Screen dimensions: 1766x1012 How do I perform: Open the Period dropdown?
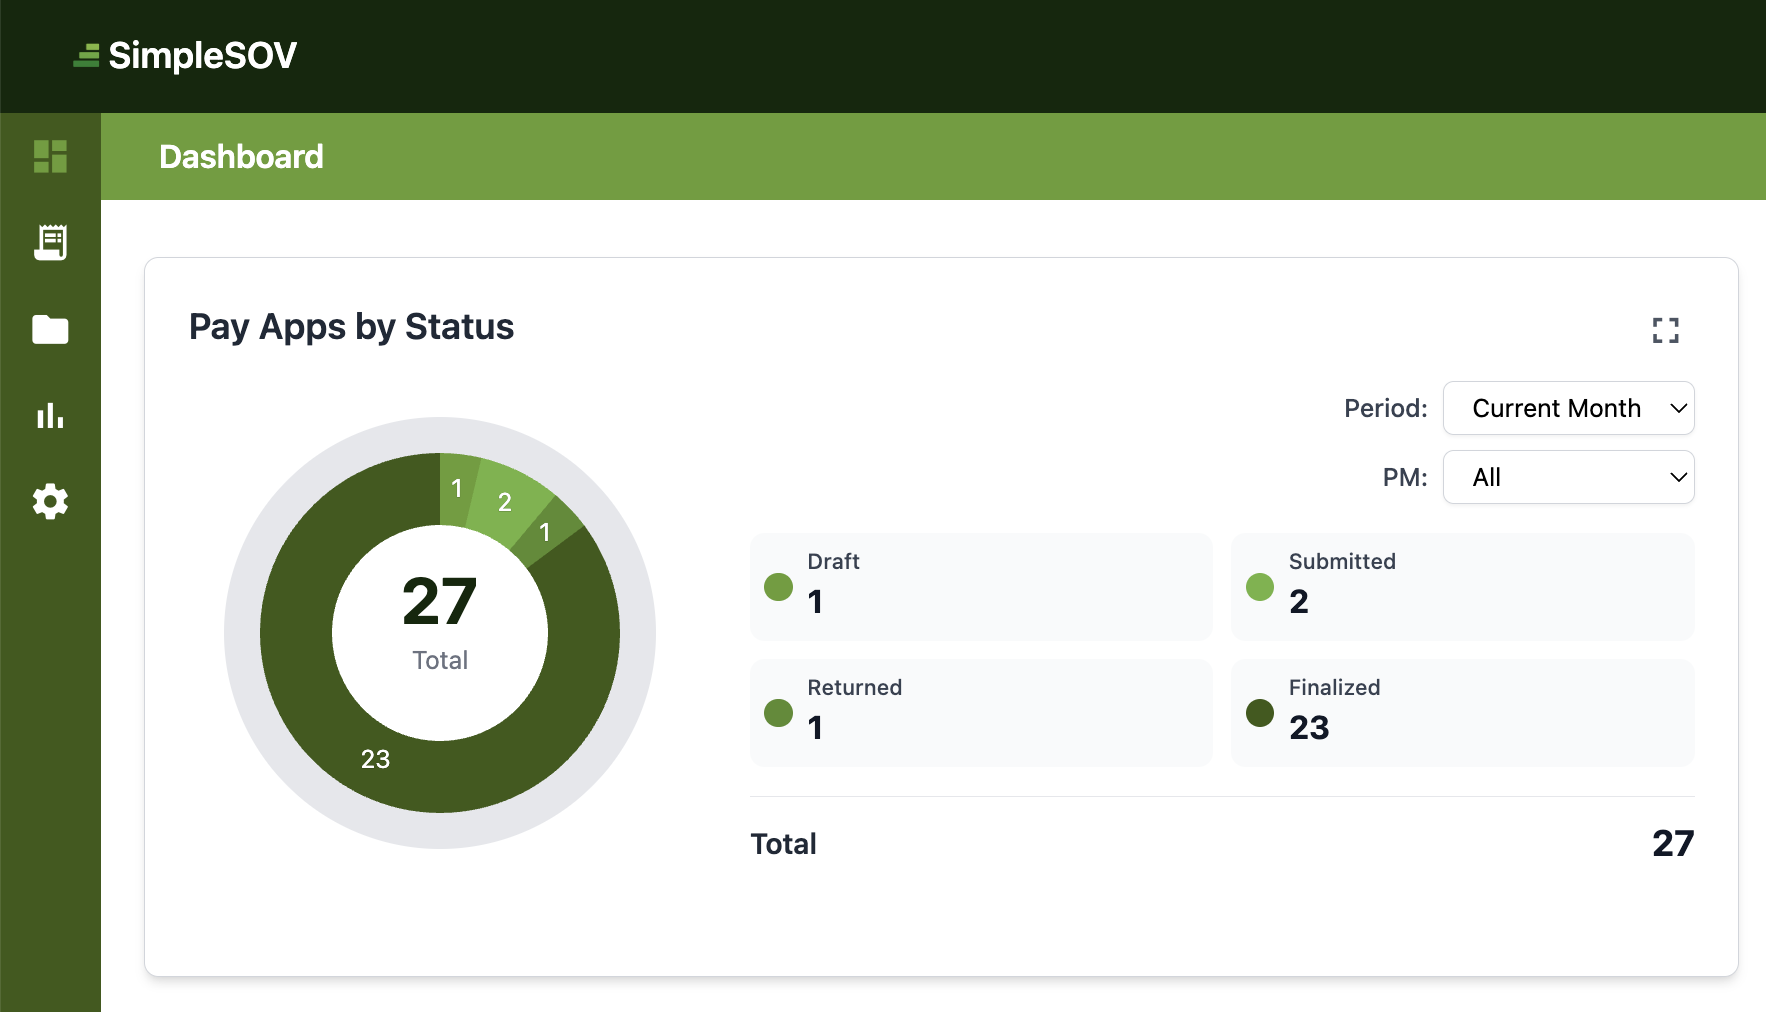pyautogui.click(x=1568, y=408)
